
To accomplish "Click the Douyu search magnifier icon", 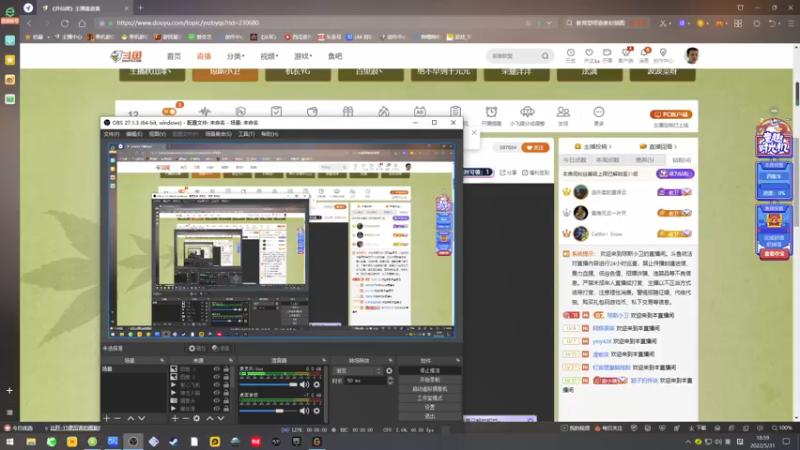I will (x=545, y=56).
